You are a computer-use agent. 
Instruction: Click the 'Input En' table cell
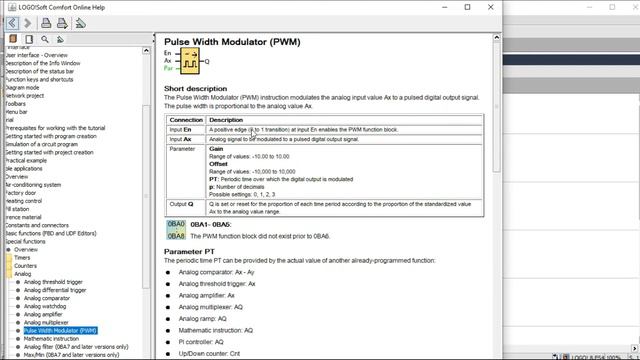tap(186, 130)
